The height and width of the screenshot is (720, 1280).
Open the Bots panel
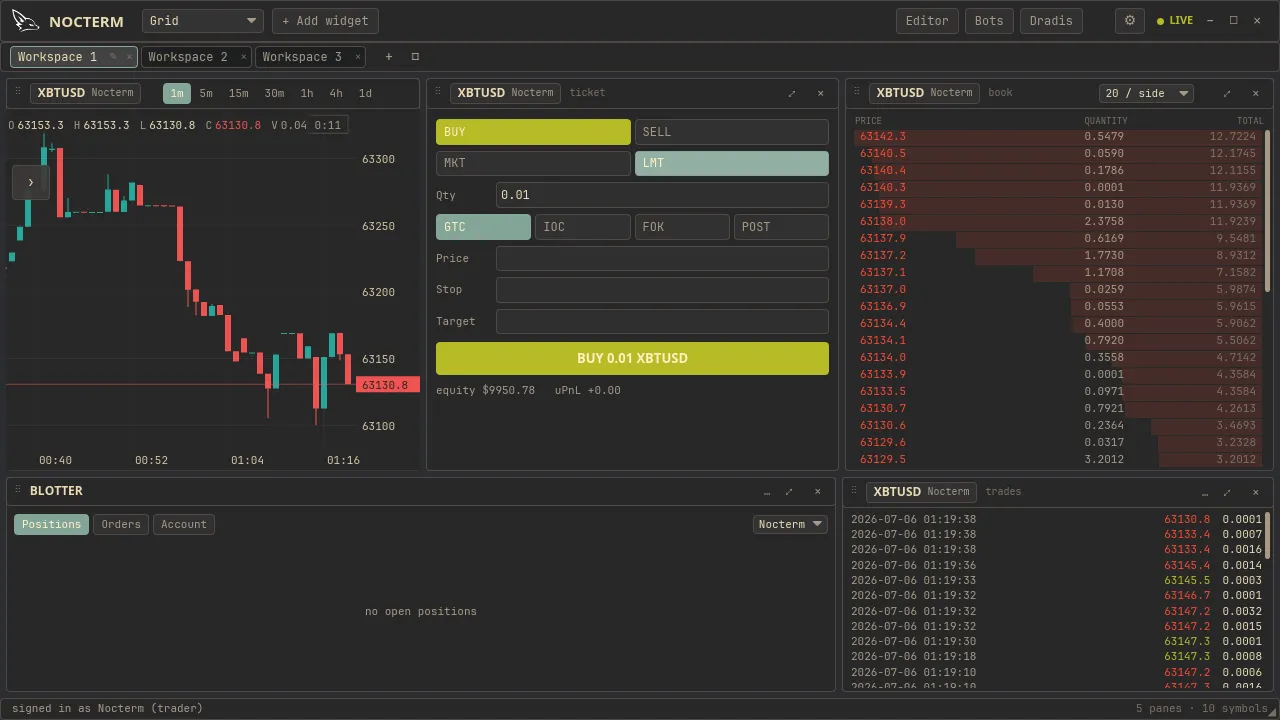click(989, 21)
